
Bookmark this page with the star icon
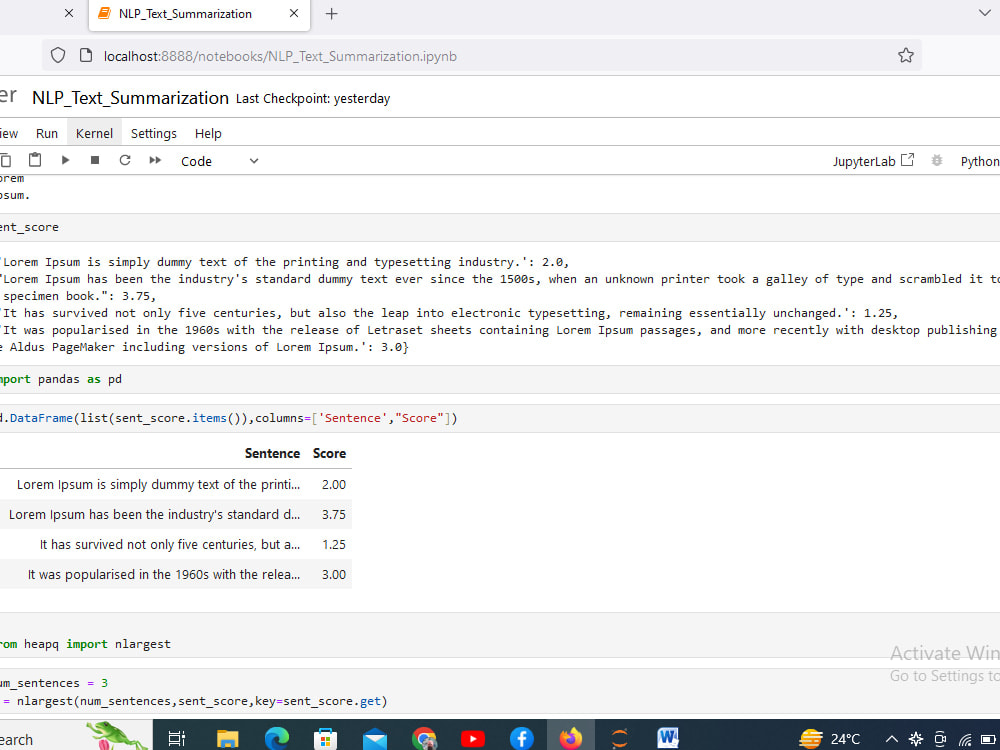(x=906, y=55)
